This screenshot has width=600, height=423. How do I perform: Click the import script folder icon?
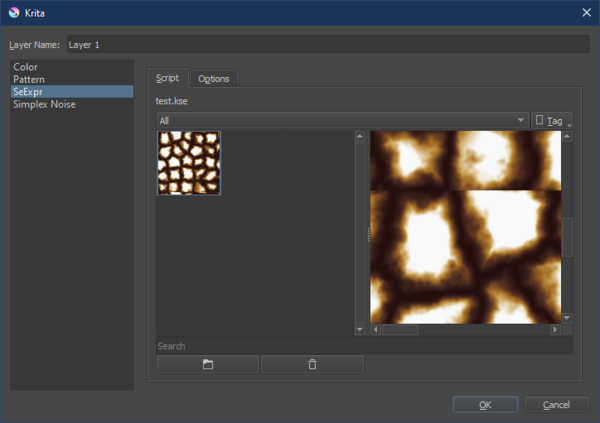pos(208,364)
